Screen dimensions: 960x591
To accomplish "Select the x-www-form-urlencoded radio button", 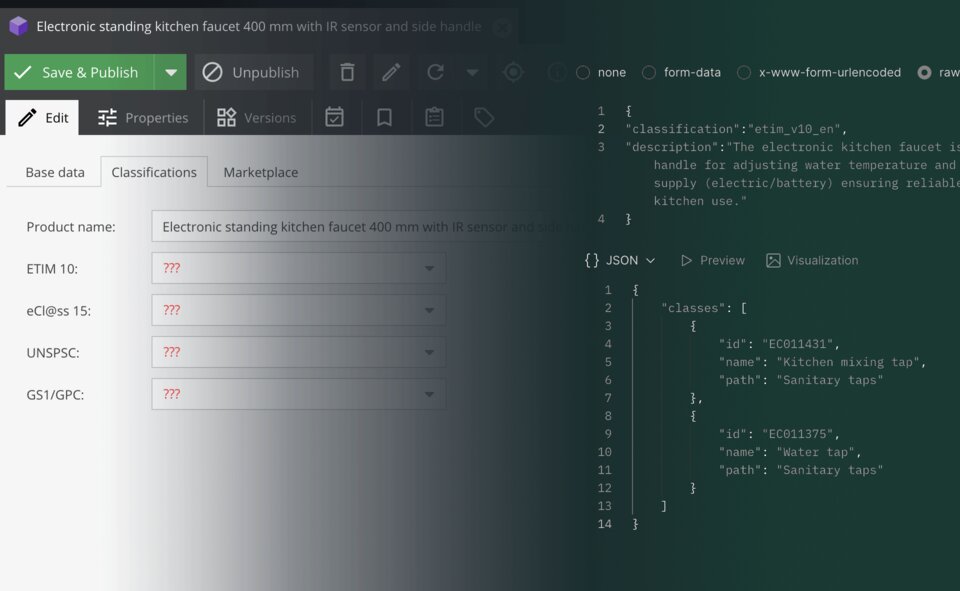I will tap(744, 72).
